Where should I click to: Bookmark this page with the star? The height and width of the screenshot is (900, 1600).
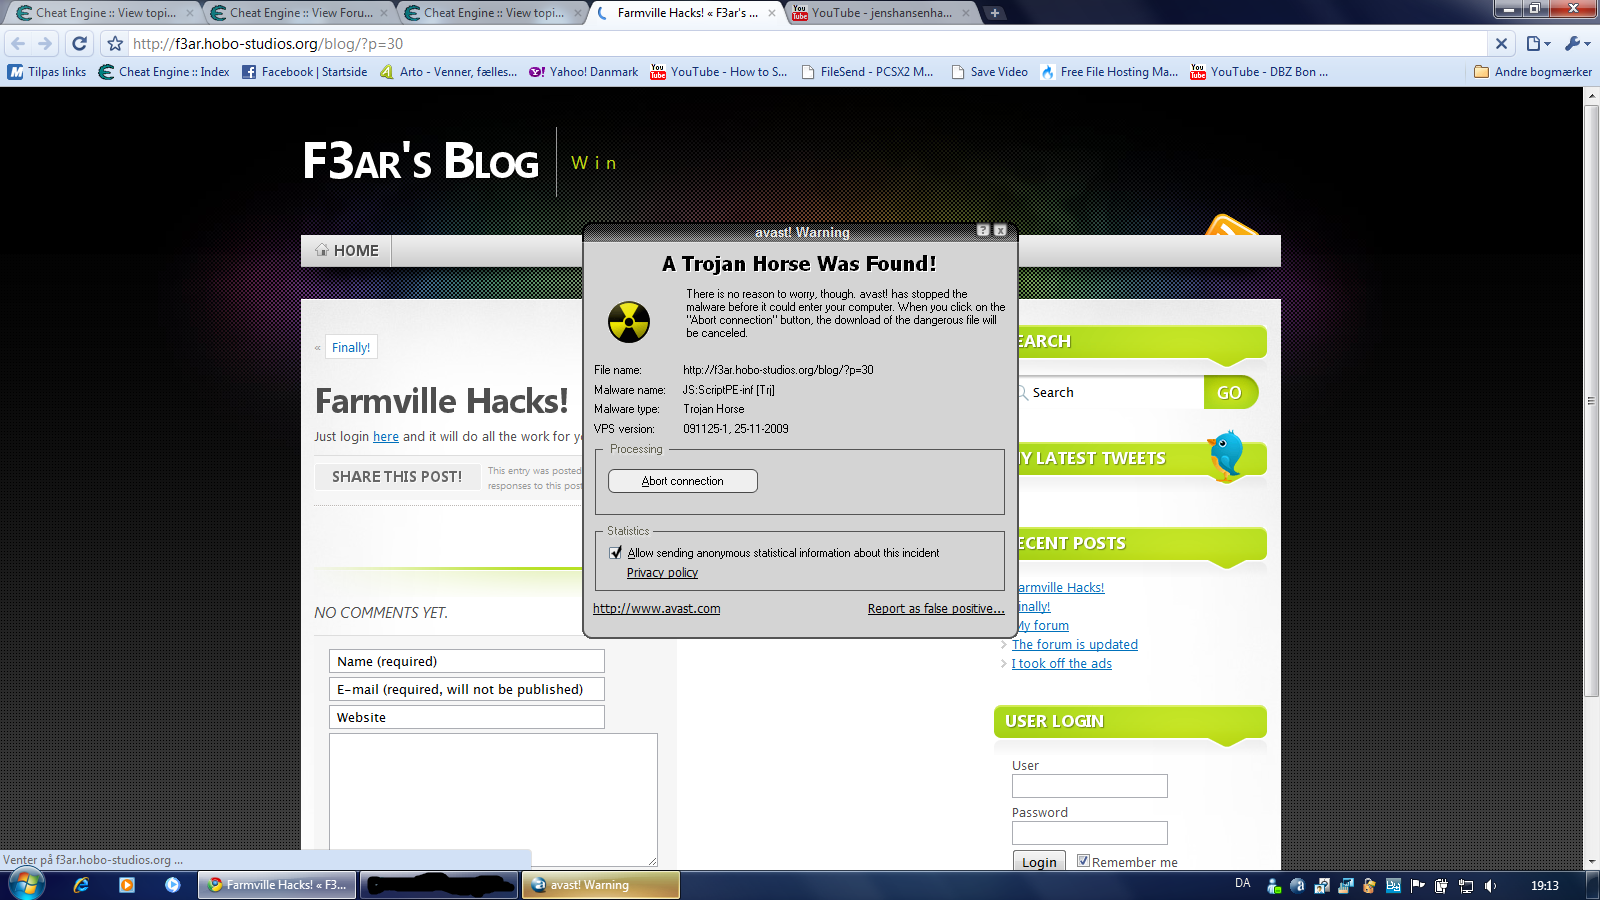tap(115, 44)
